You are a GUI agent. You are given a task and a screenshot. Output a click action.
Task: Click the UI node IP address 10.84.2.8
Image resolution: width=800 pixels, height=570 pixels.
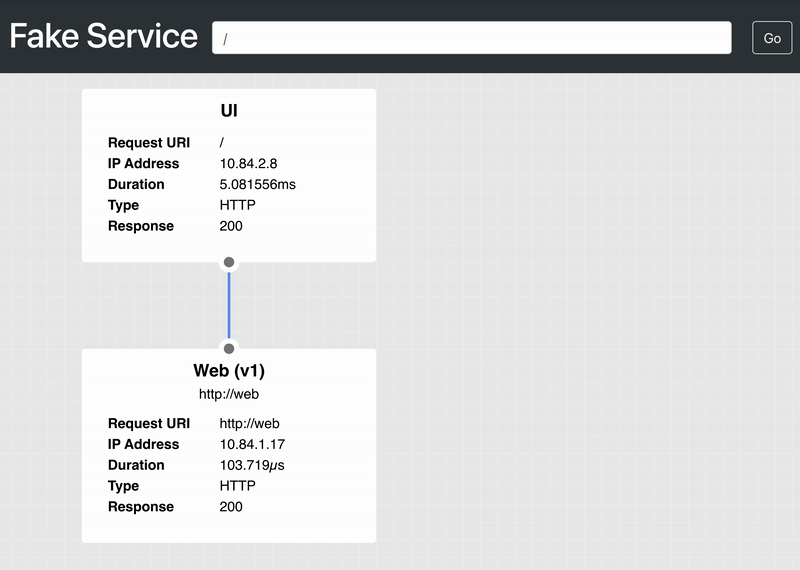click(x=249, y=163)
